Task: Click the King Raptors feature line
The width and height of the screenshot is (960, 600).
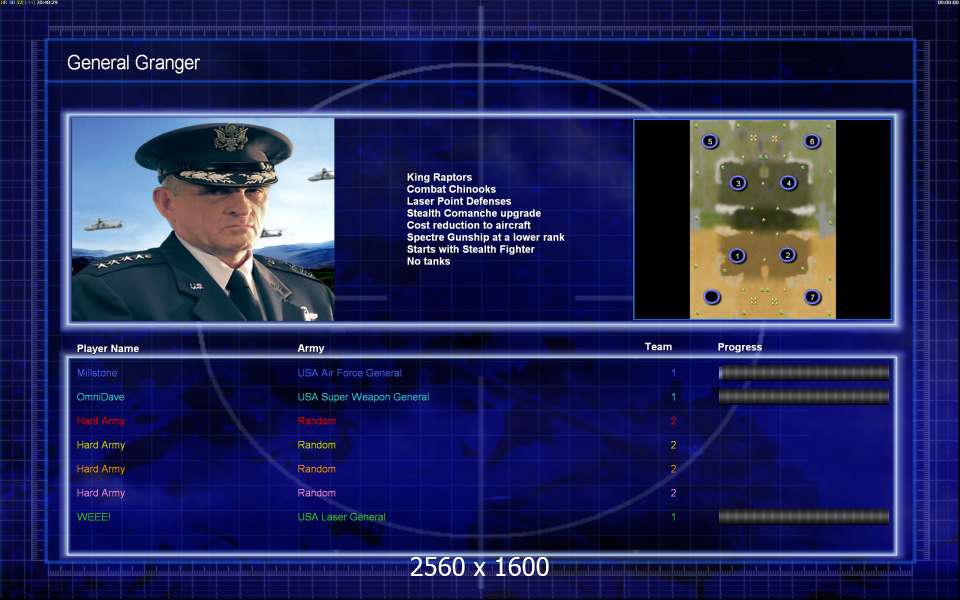Action: click(439, 177)
